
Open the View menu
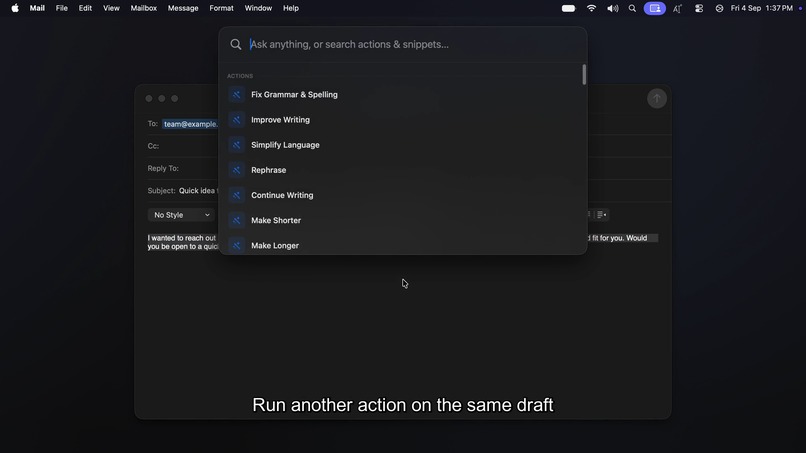tap(111, 8)
